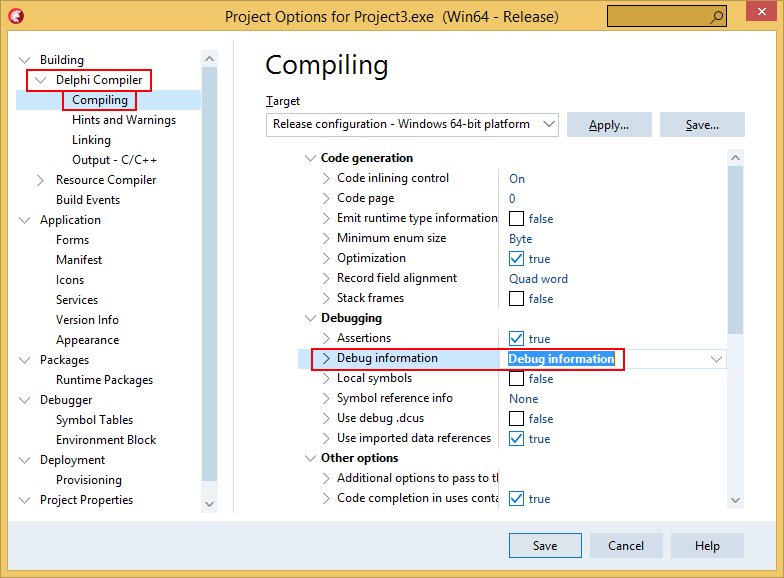Viewport: 784px width, 578px height.
Task: Click the Symbol reference None value
Action: coord(524,398)
